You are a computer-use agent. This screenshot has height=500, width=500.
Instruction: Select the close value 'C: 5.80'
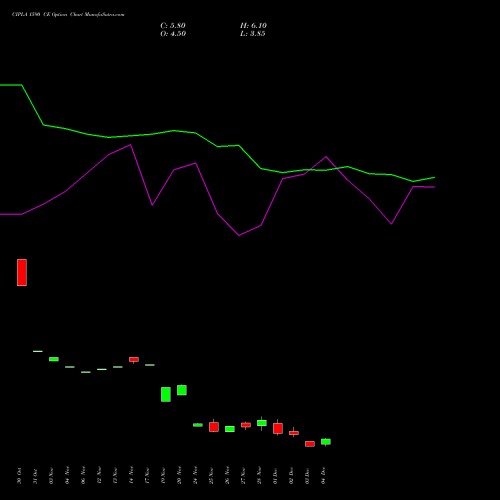click(173, 26)
